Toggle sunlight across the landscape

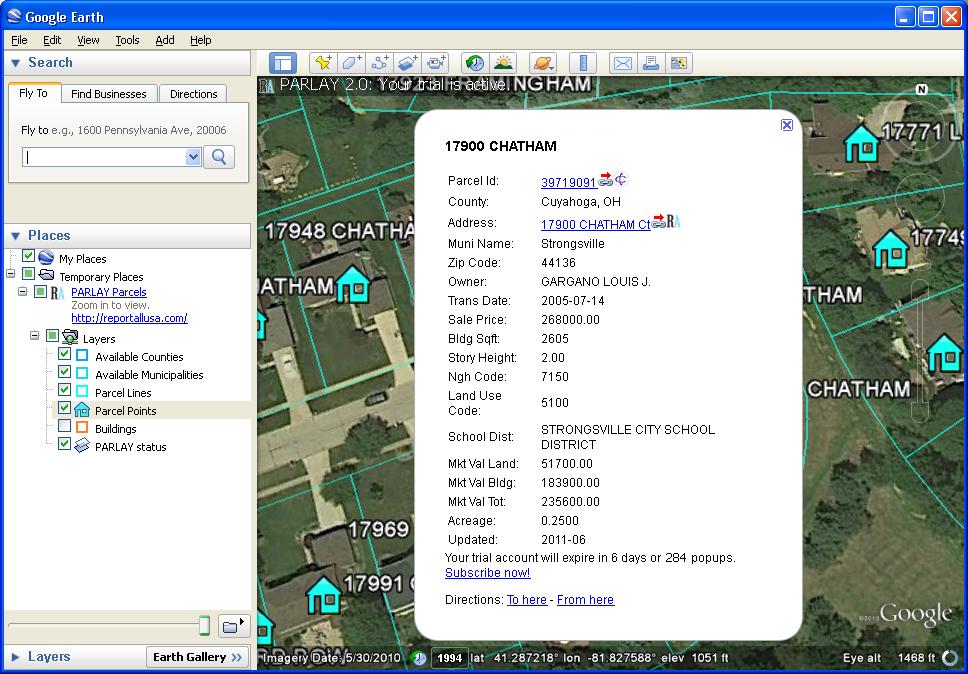tap(503, 63)
